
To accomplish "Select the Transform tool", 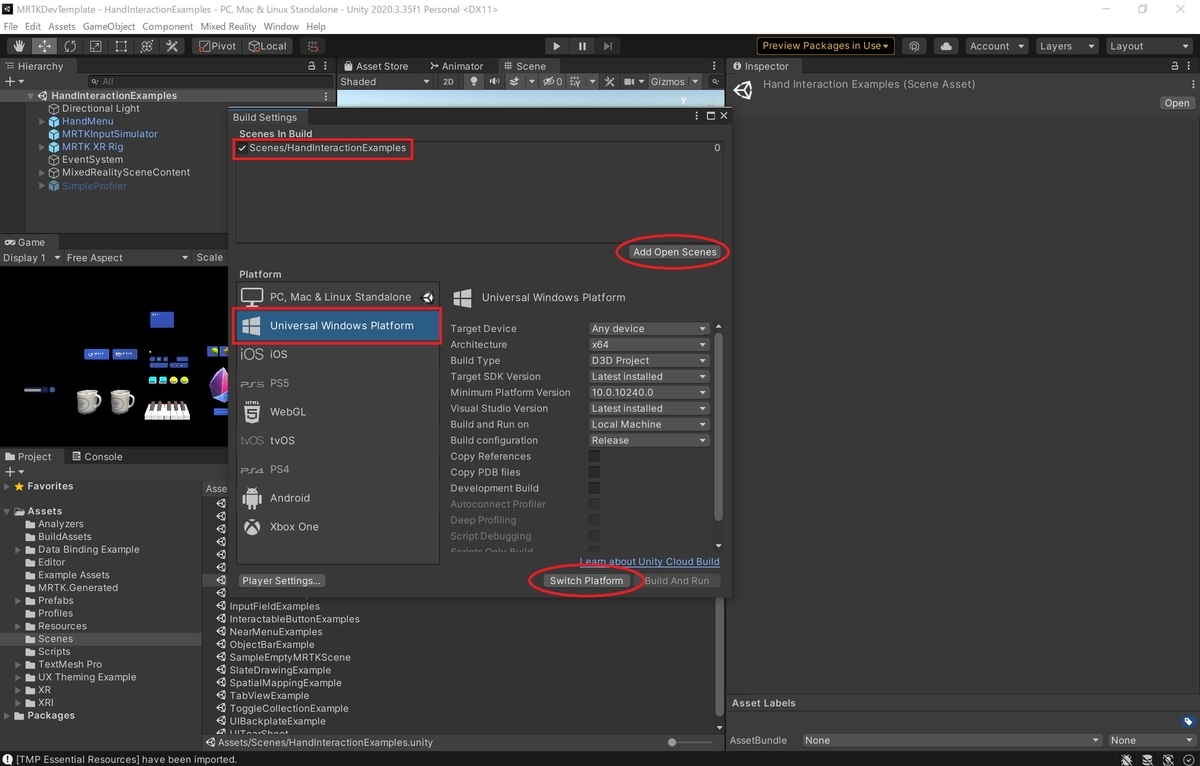I will click(x=146, y=46).
